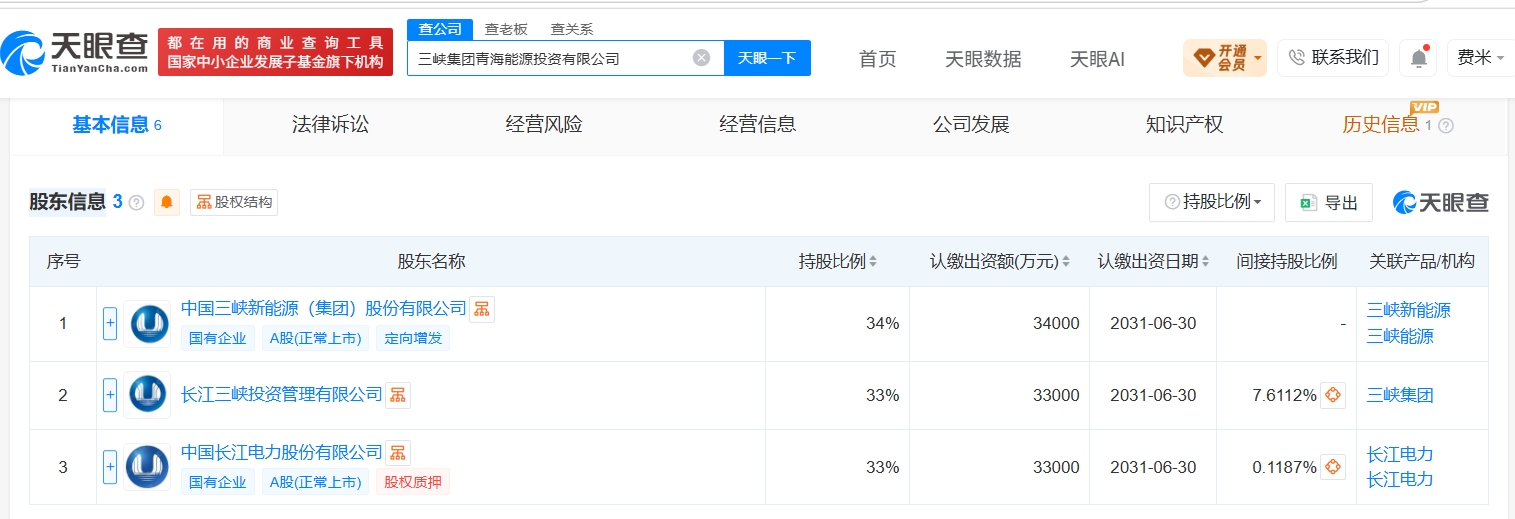The height and width of the screenshot is (519, 1515).
Task: Switch to 知识产权 tab
Action: pyautogui.click(x=1185, y=125)
